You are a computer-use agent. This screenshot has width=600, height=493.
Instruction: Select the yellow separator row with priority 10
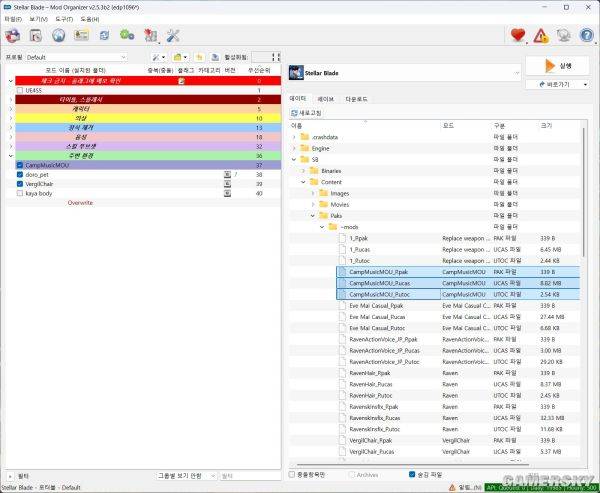pyautogui.click(x=148, y=118)
